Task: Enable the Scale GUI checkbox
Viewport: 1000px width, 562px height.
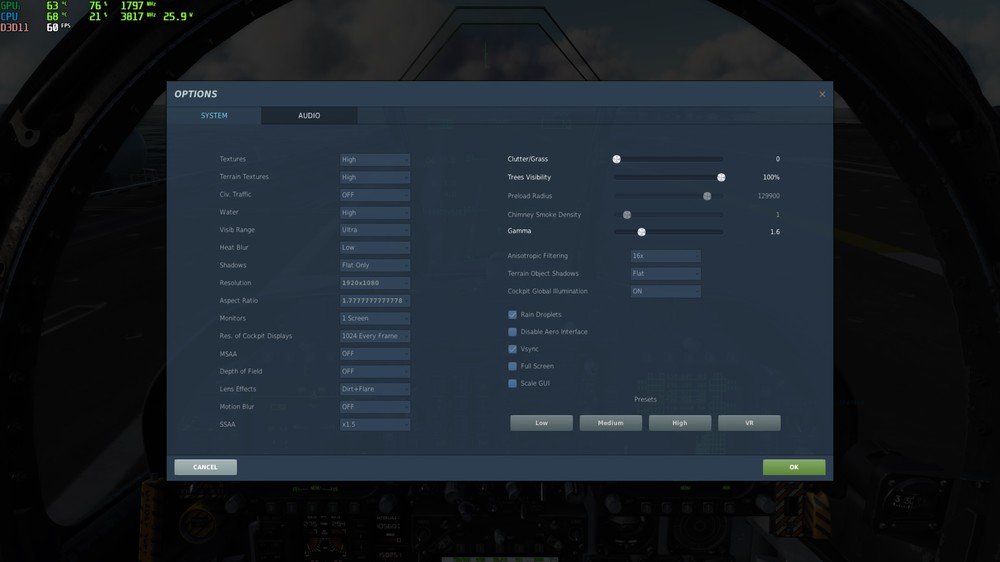Action: click(512, 383)
